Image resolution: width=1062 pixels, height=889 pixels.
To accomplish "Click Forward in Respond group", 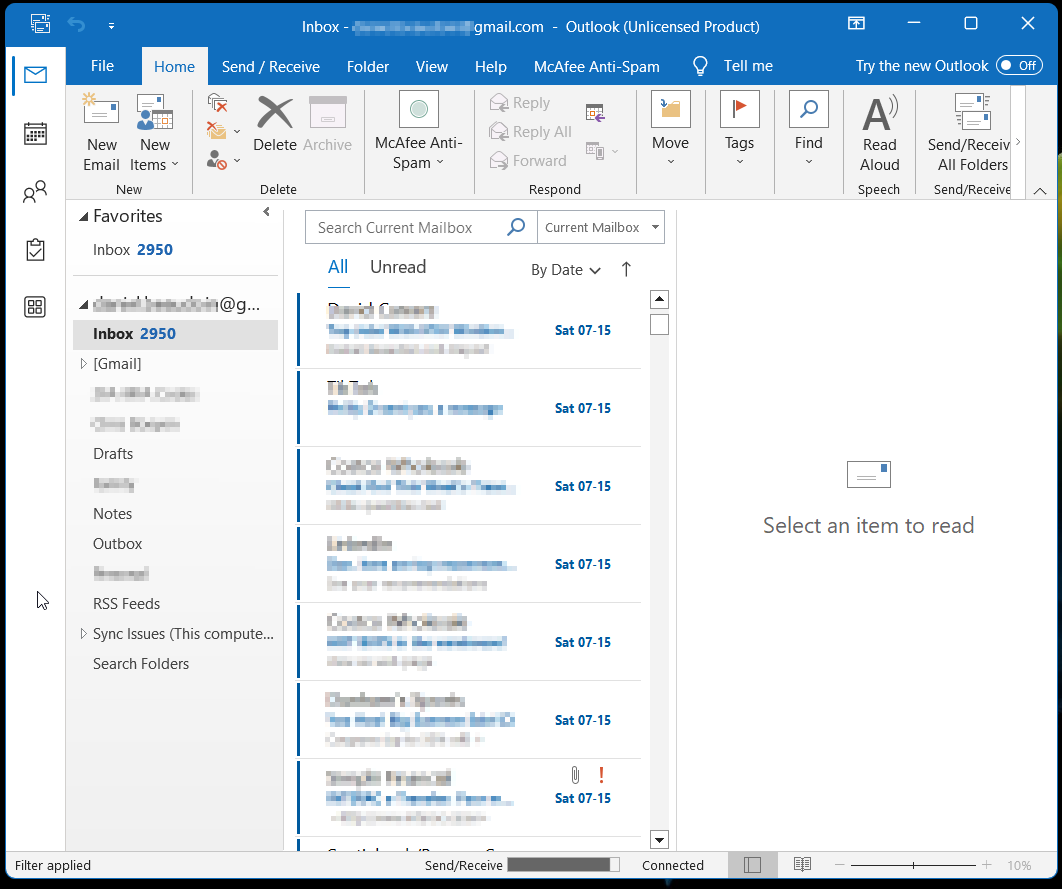I will point(528,160).
